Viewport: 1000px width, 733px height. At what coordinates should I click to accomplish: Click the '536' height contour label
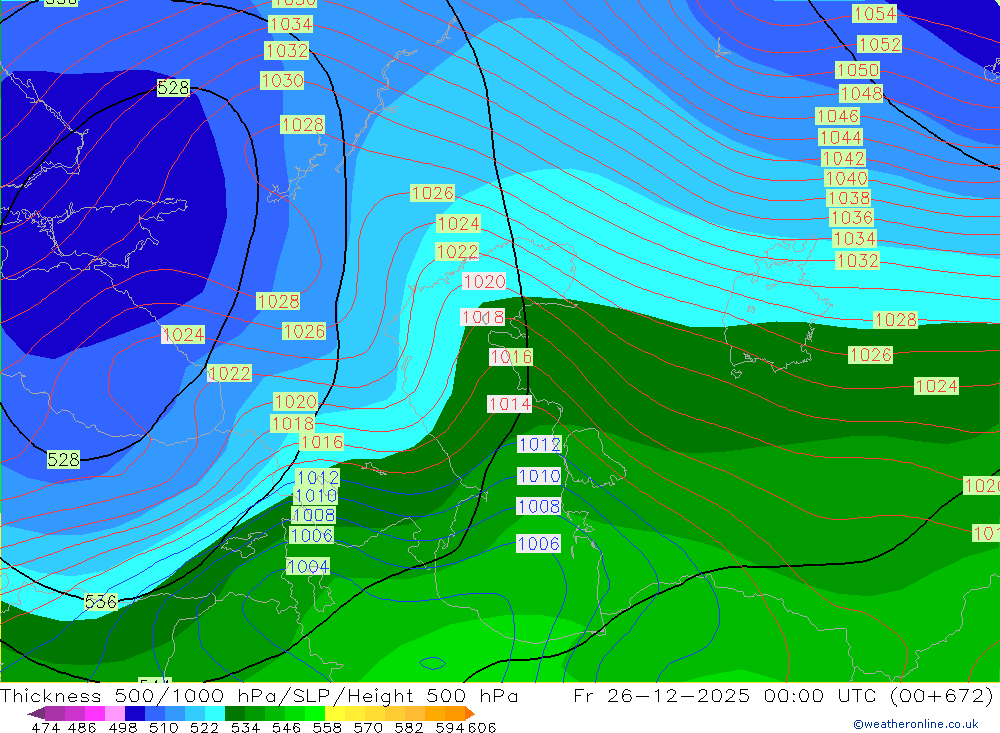[101, 602]
